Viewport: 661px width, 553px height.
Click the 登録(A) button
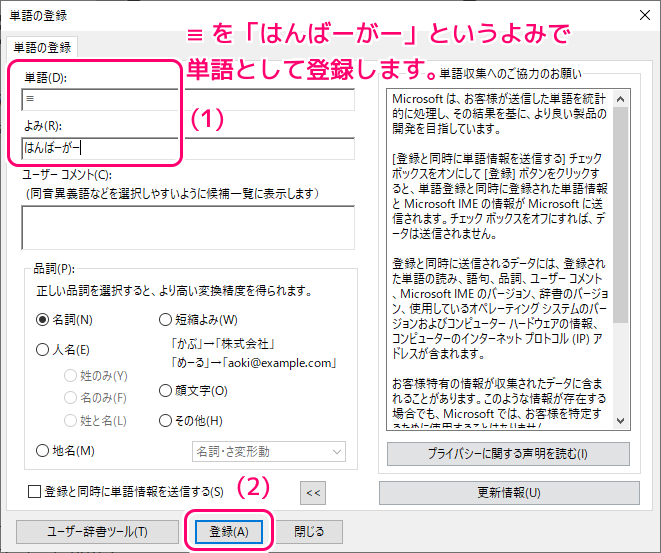coord(229,532)
